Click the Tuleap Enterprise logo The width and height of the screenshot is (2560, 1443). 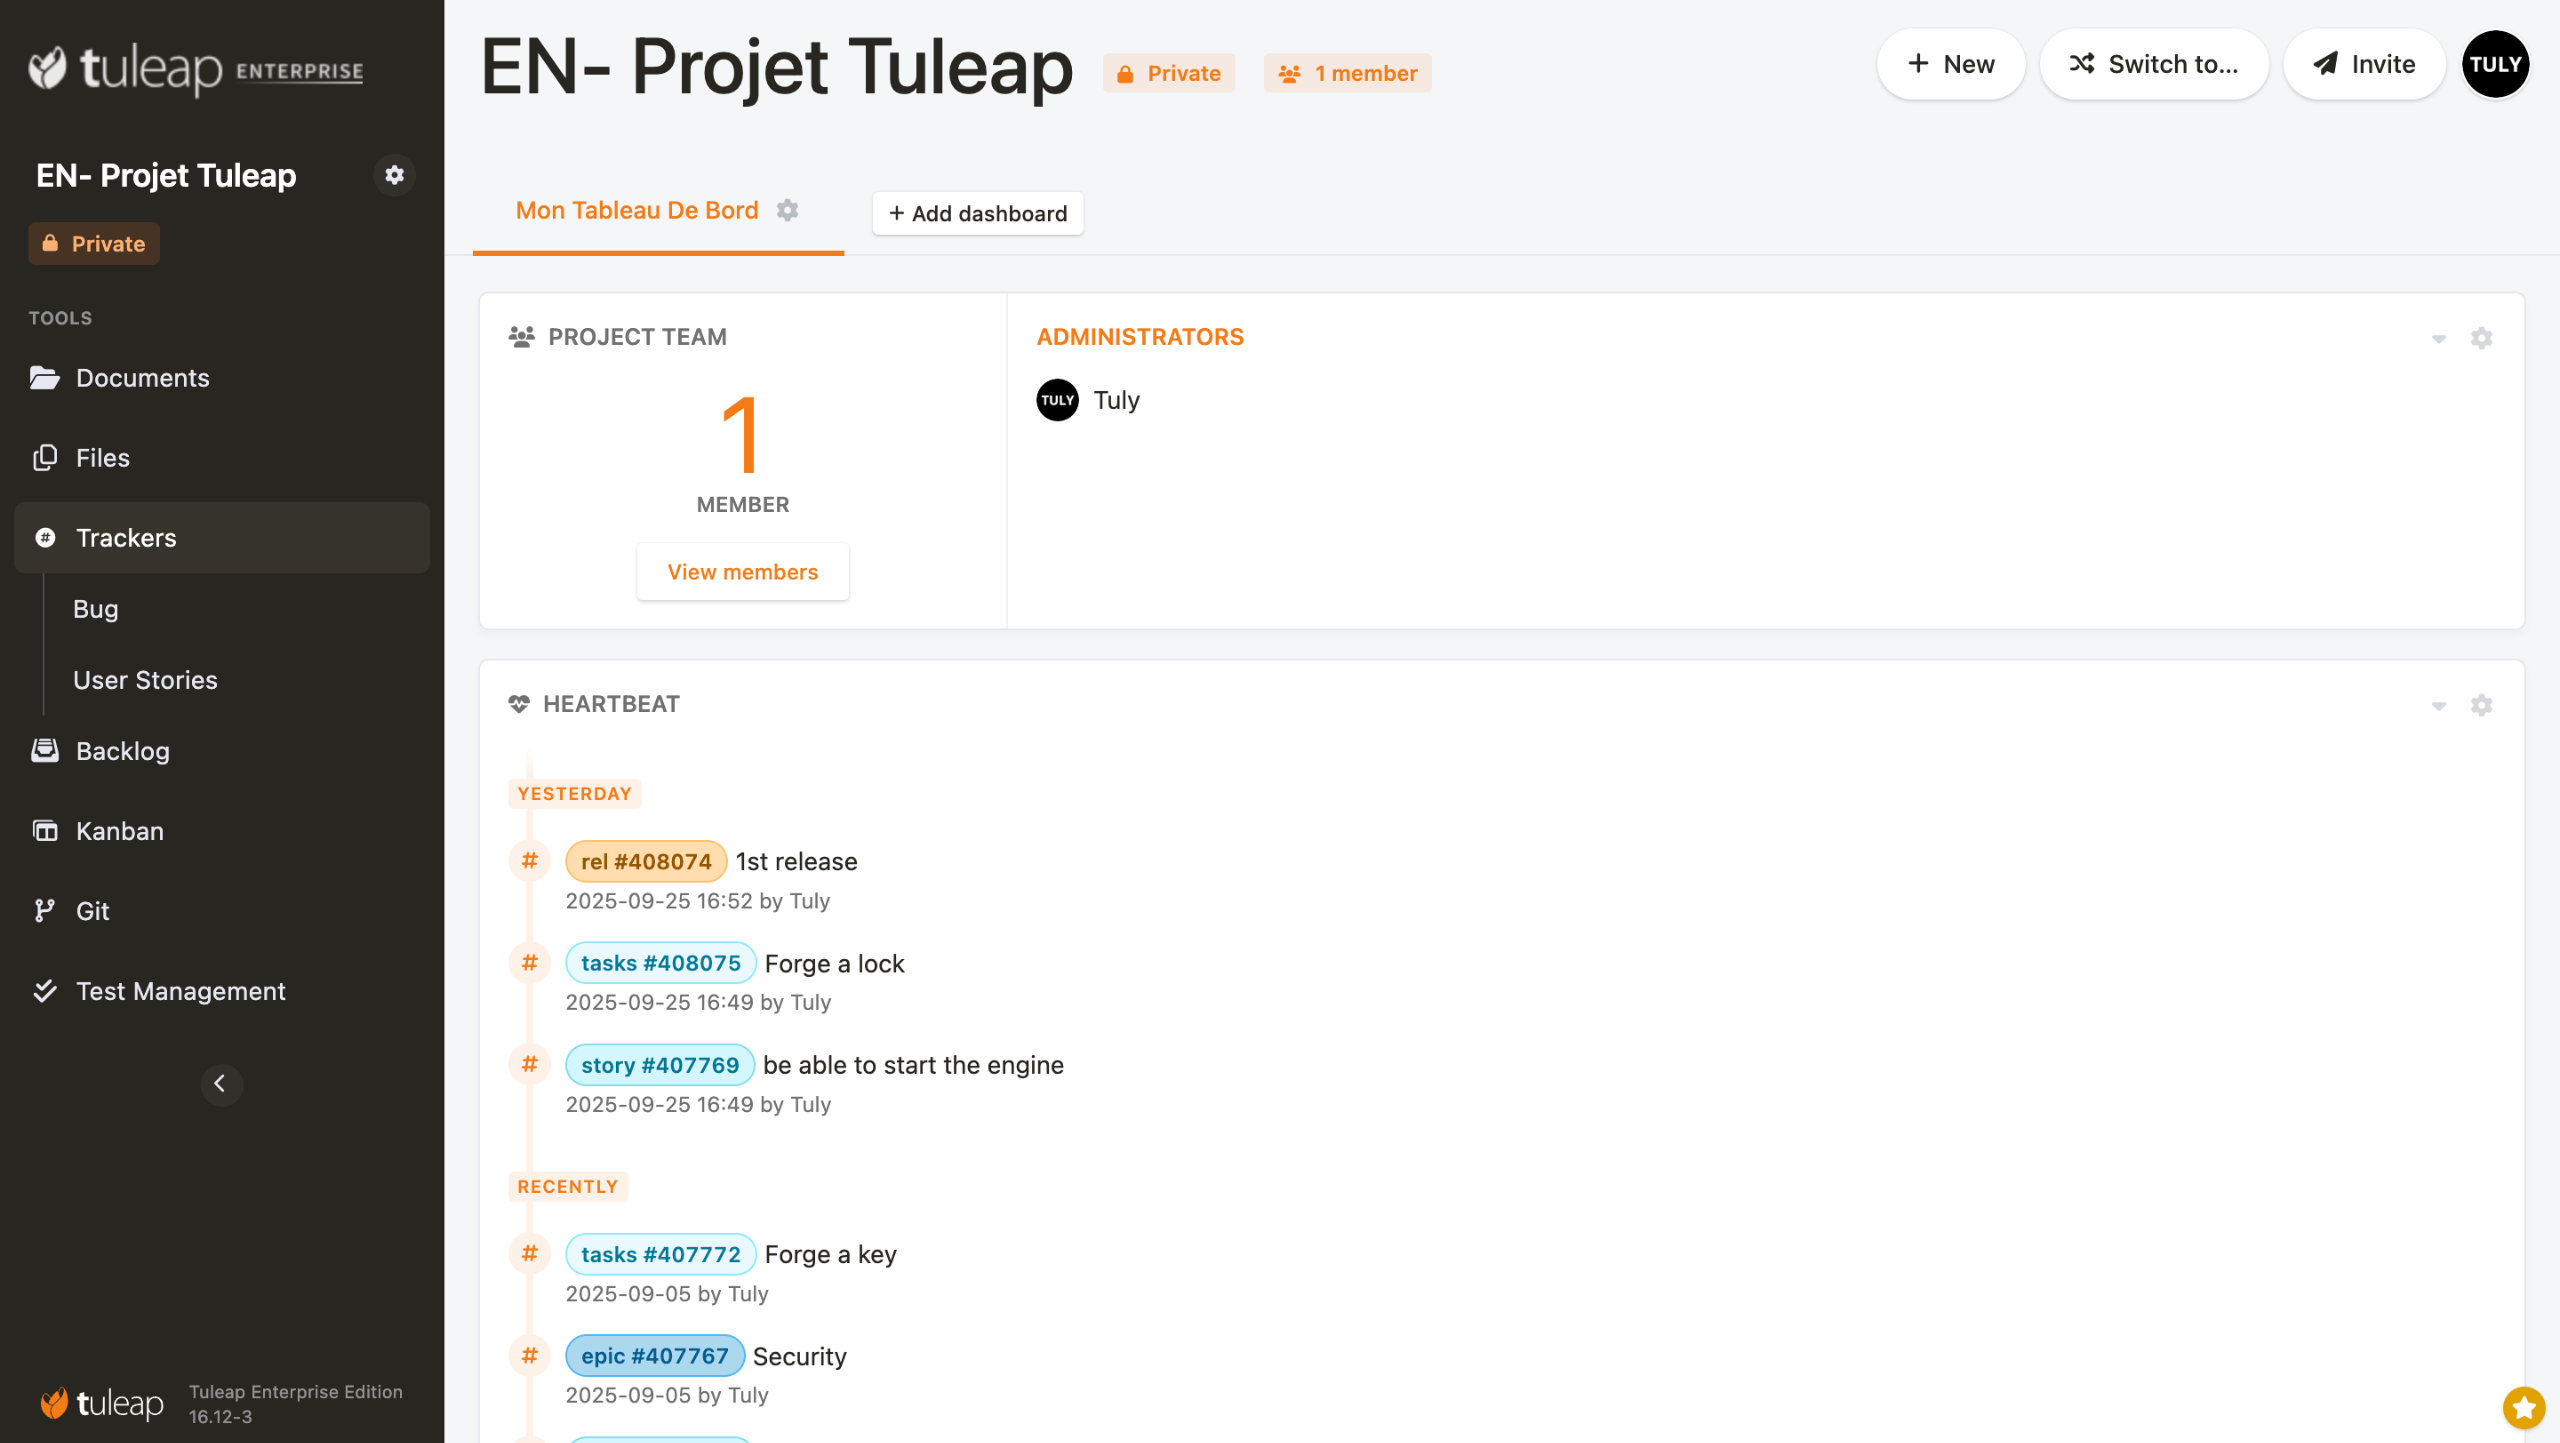pos(196,69)
